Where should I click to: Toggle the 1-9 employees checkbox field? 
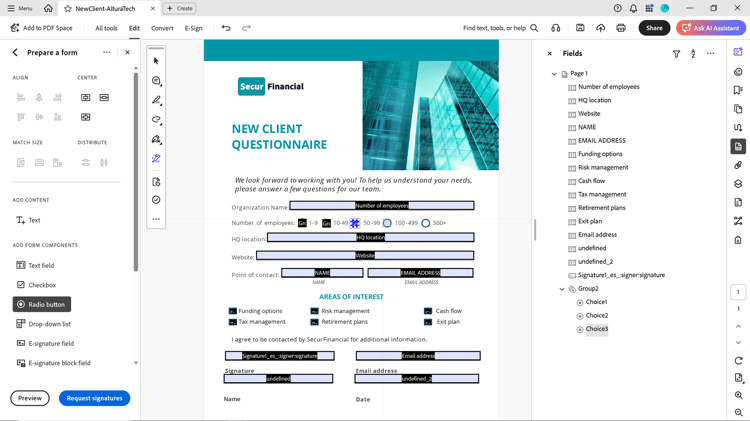302,223
